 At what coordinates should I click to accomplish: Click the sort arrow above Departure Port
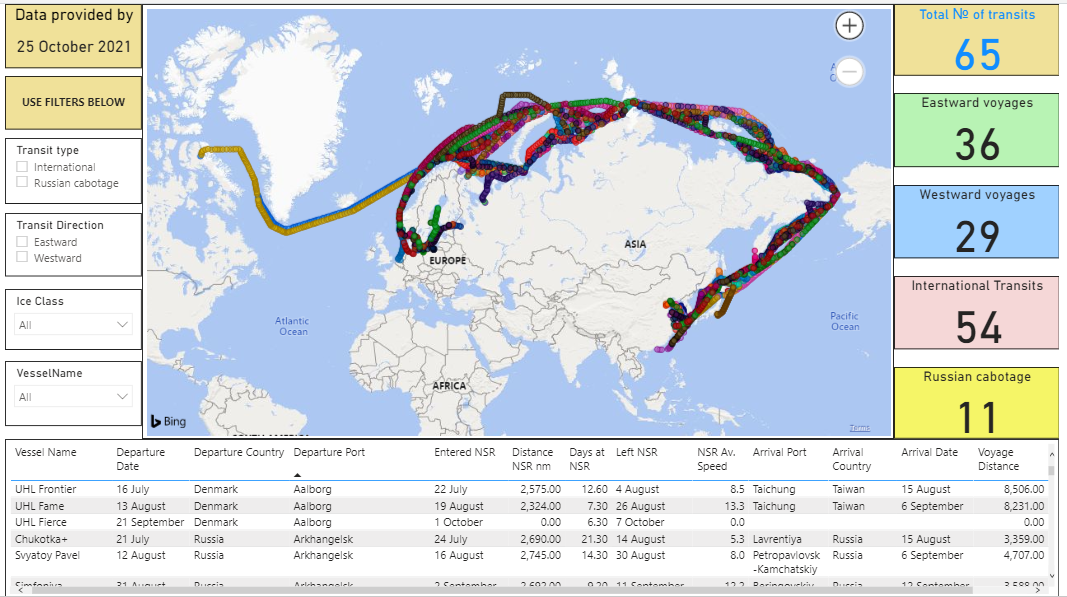click(298, 475)
